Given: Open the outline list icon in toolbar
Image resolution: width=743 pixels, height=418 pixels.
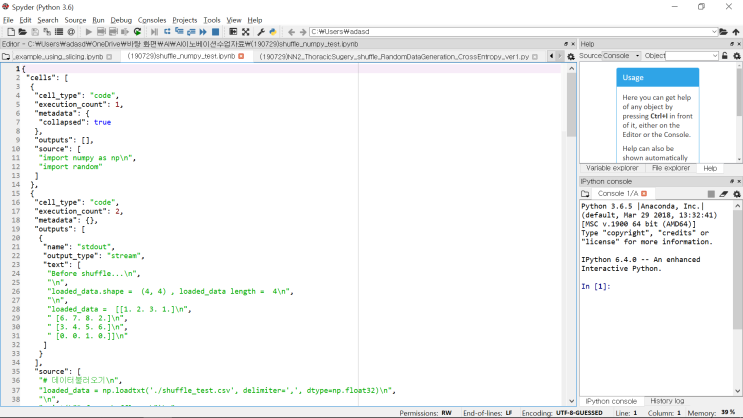Looking at the screenshot, I should tap(59, 32).
